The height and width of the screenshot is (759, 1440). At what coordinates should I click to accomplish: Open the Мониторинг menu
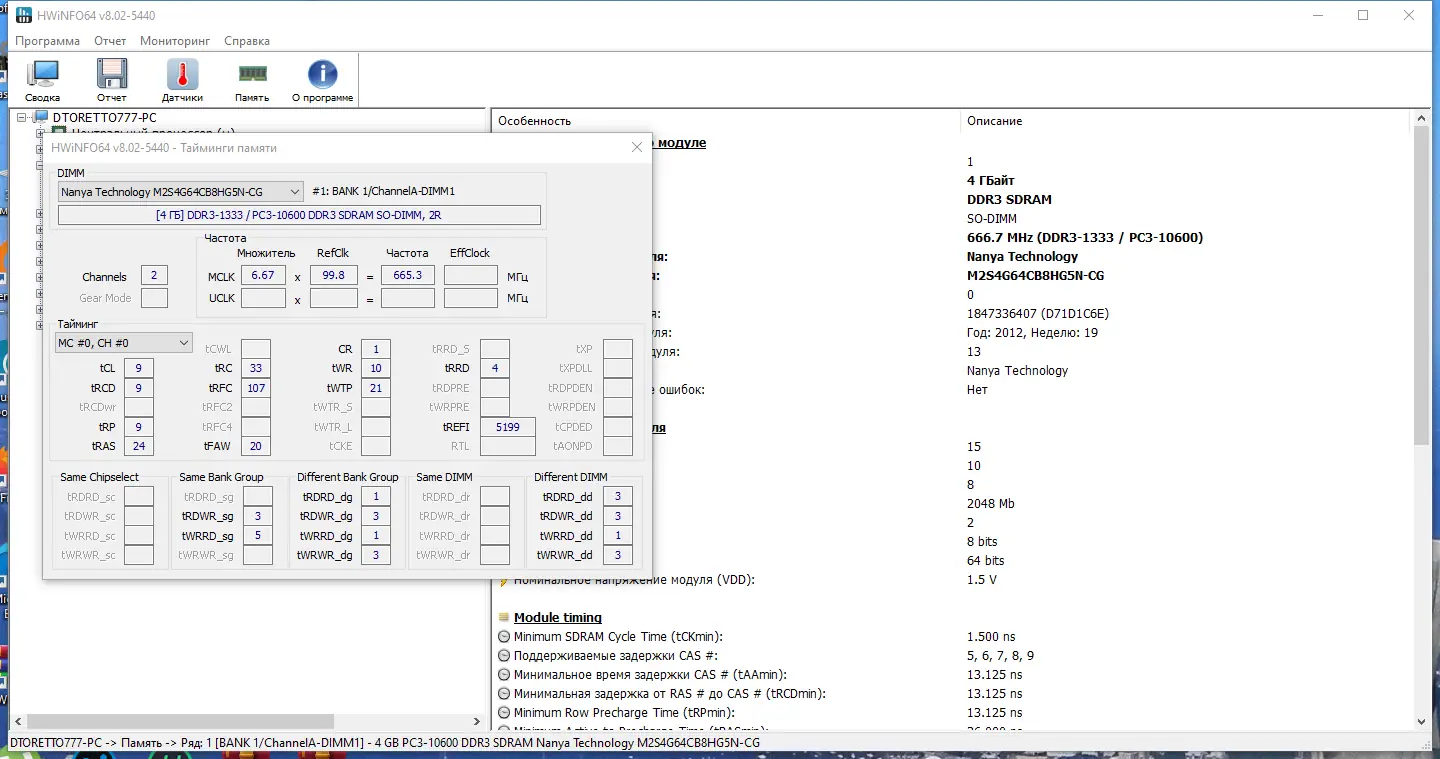pos(175,41)
